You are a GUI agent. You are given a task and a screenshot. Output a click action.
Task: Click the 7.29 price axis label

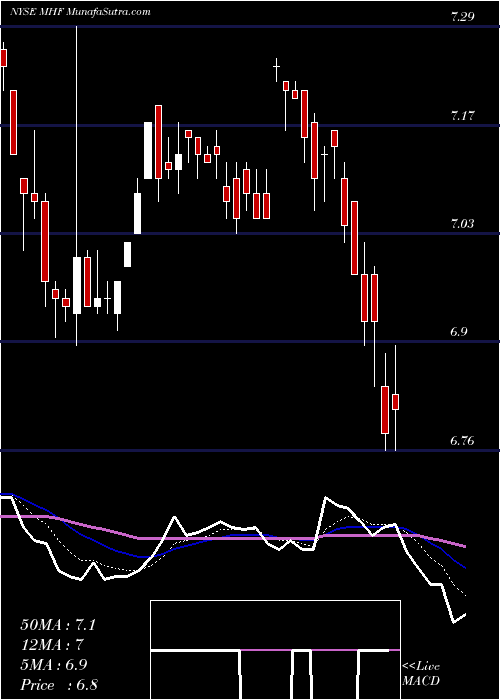[462, 17]
